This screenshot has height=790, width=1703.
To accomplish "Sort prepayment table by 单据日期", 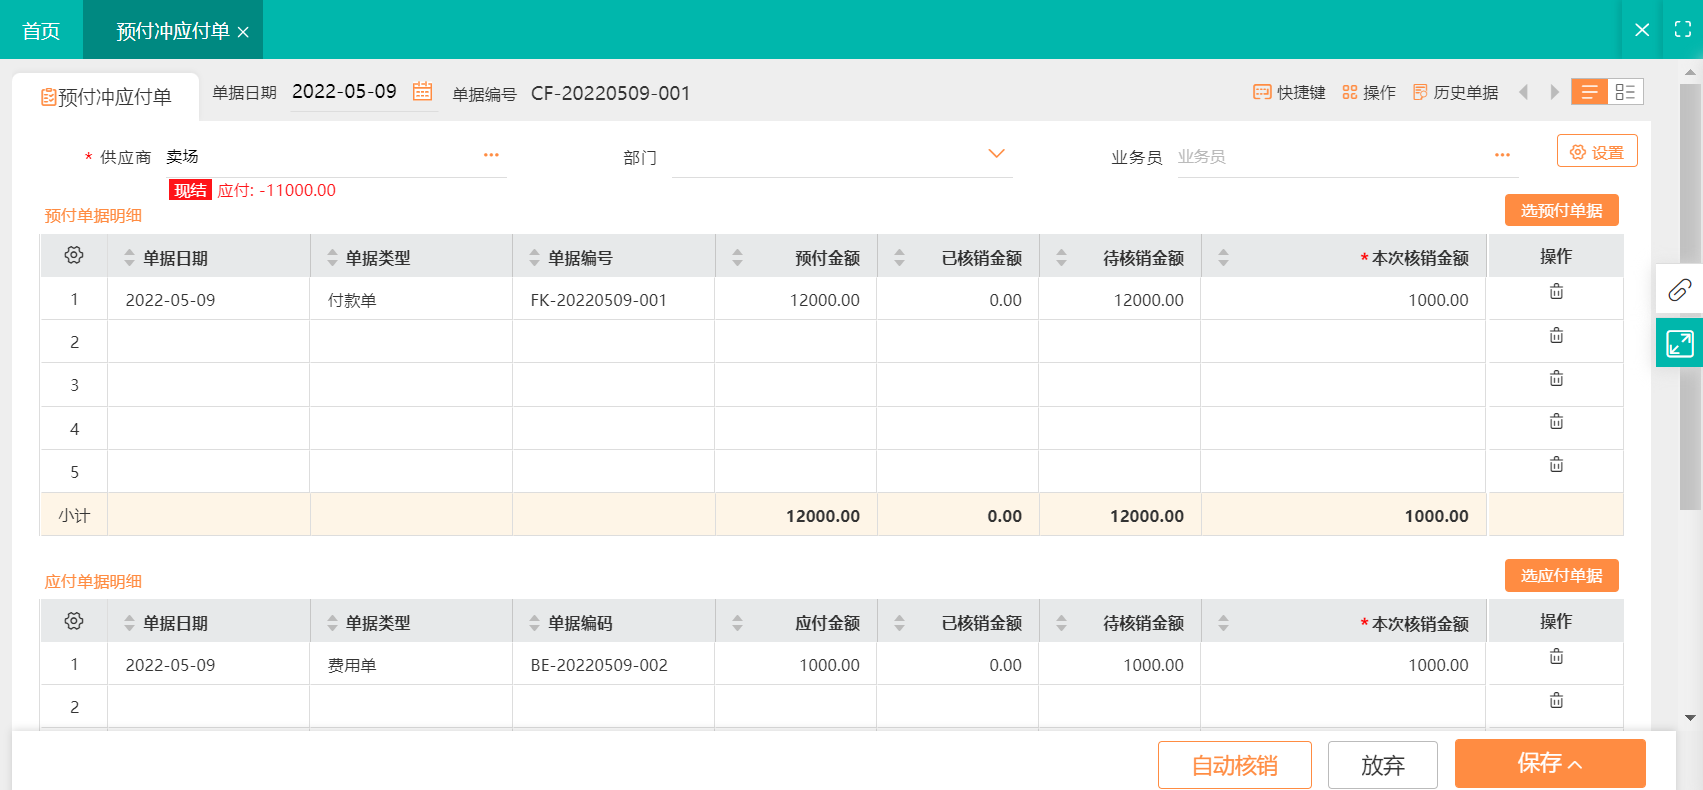I will tap(129, 258).
